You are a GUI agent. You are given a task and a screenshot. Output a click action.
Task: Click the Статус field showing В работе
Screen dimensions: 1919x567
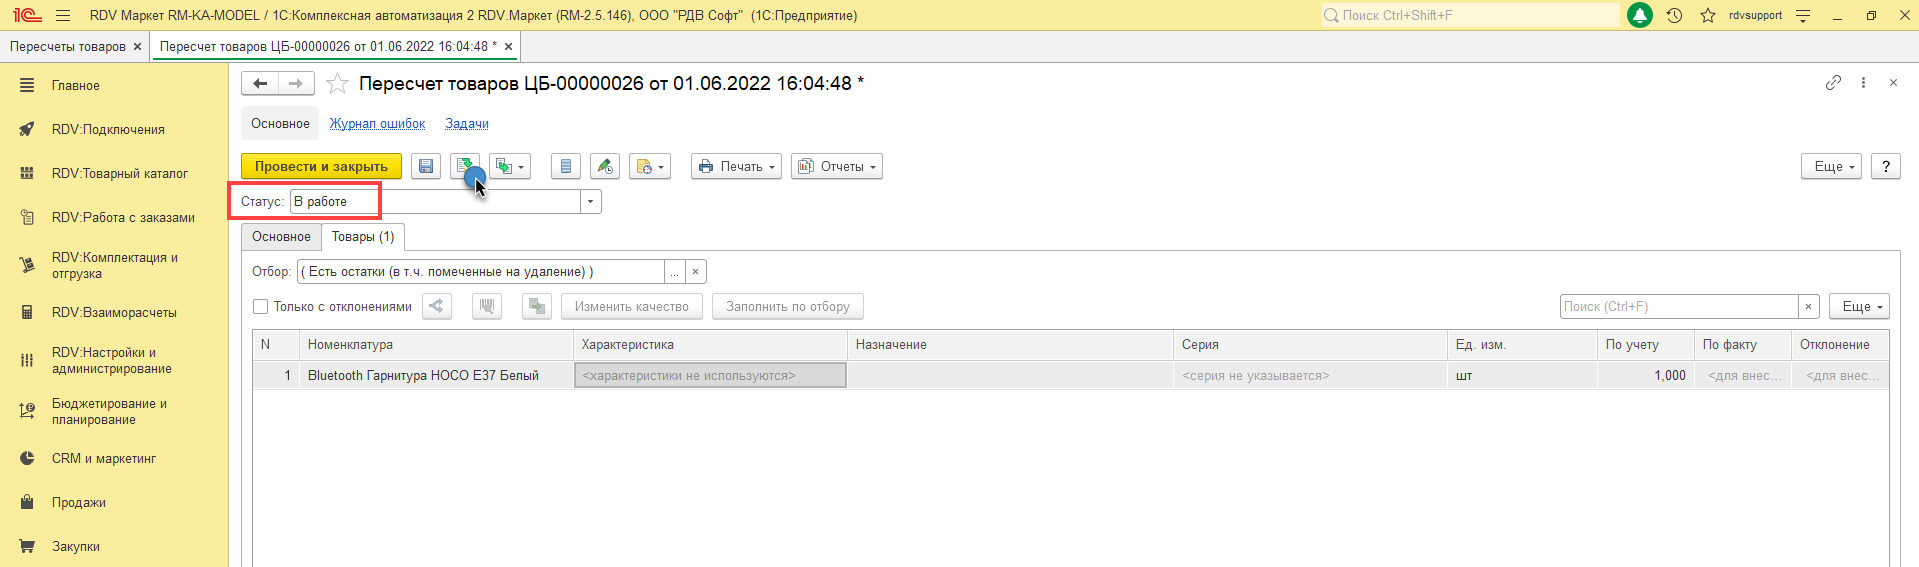435,202
